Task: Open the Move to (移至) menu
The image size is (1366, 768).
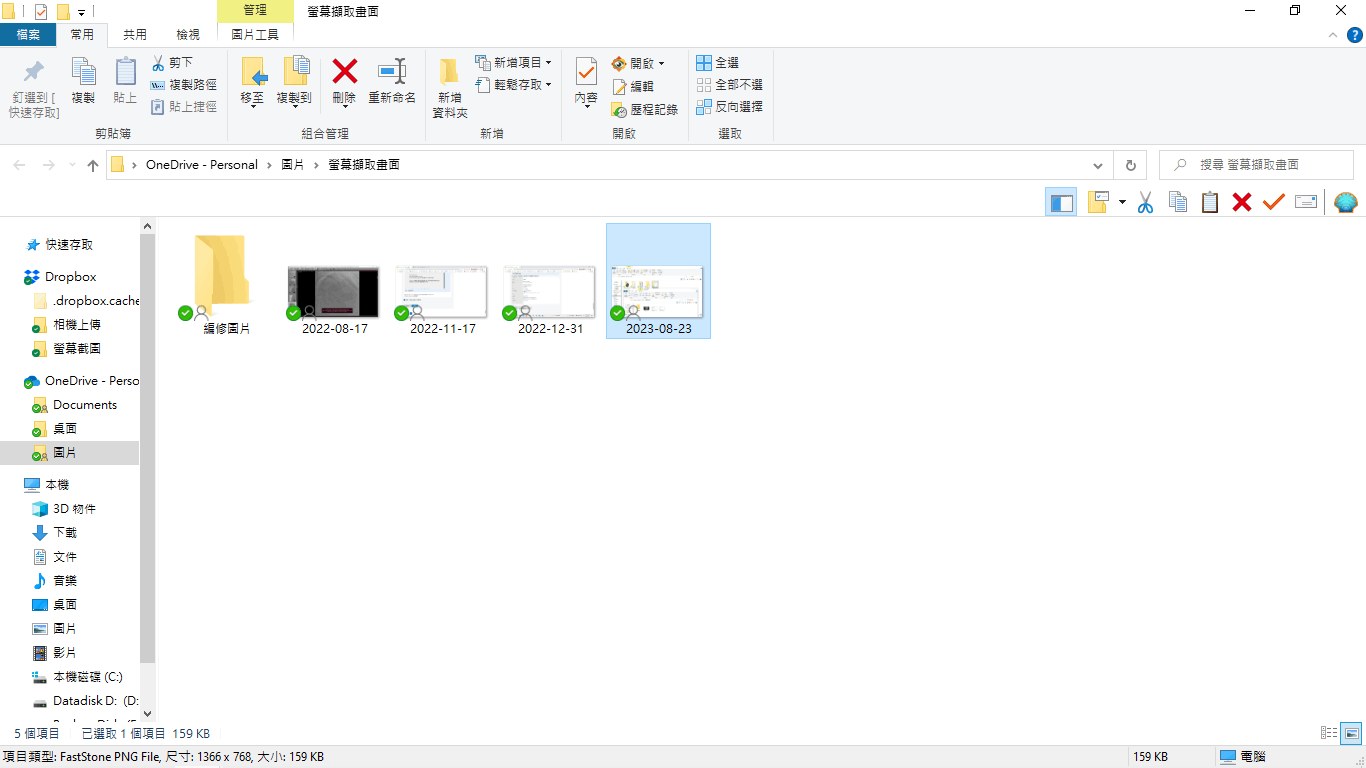Action: click(253, 82)
